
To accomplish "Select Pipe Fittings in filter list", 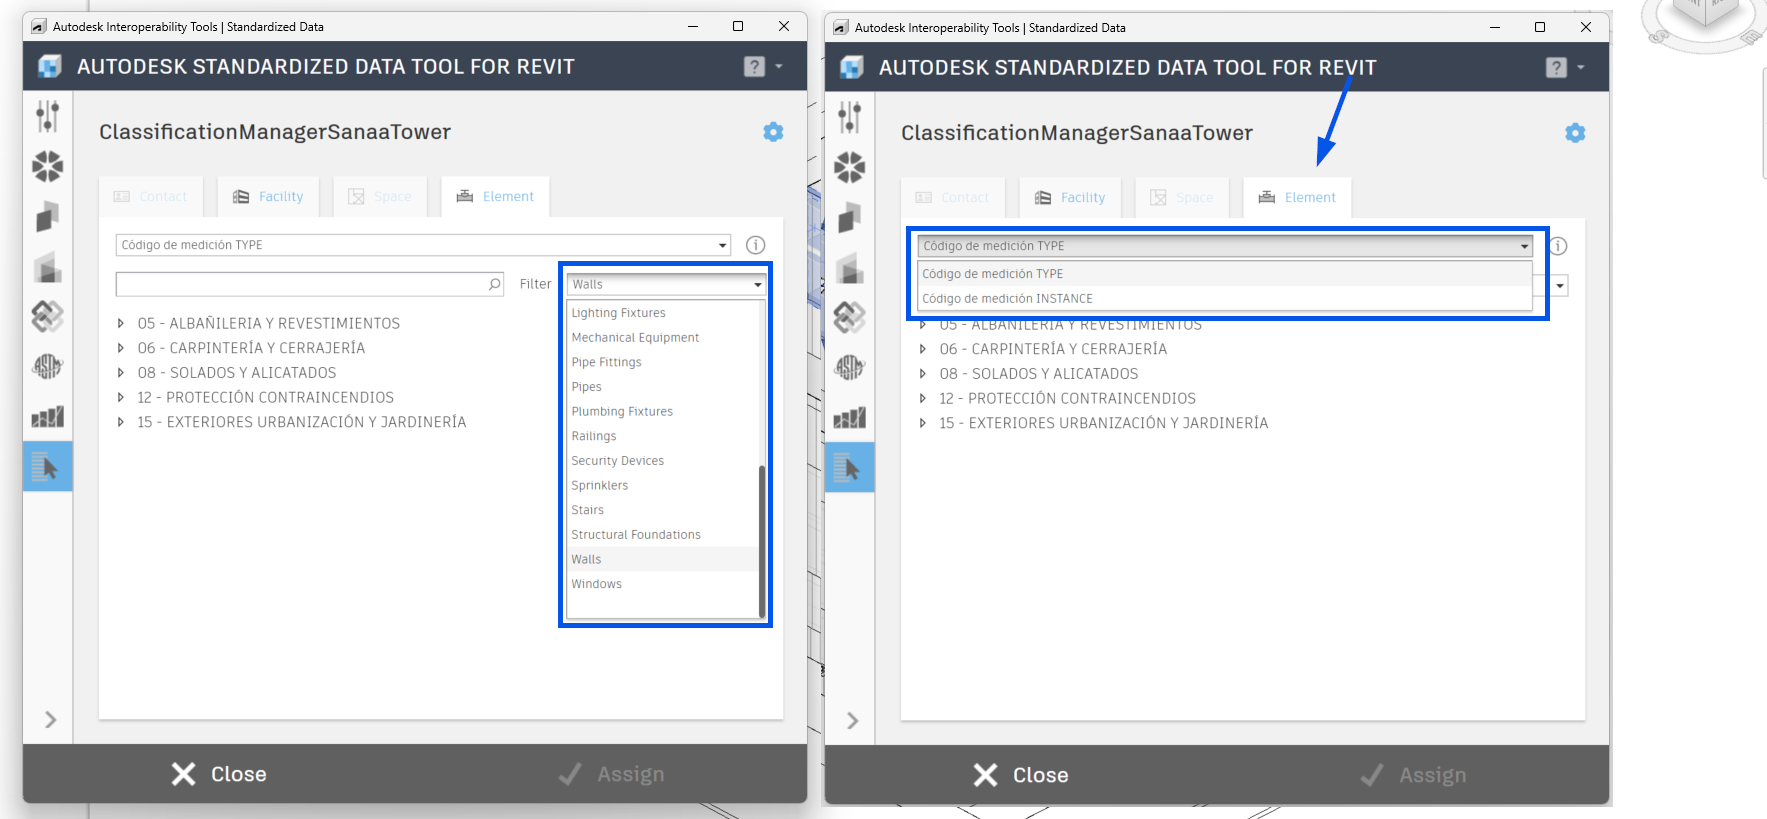I will click(663, 362).
